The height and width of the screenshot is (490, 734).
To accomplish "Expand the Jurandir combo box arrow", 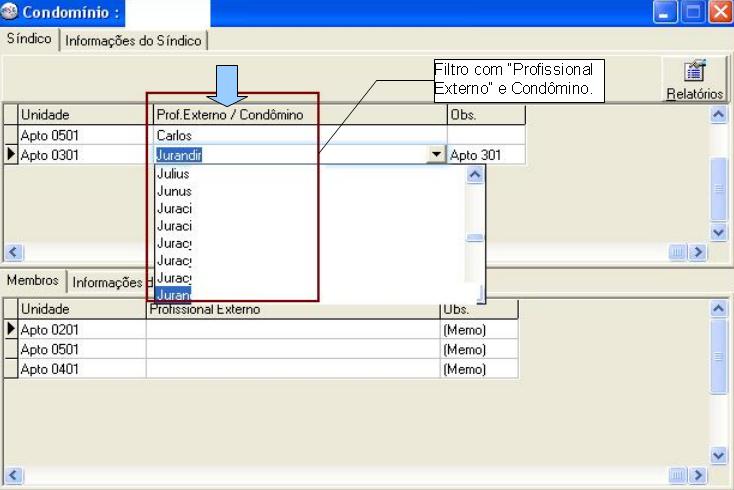I will pos(435,155).
